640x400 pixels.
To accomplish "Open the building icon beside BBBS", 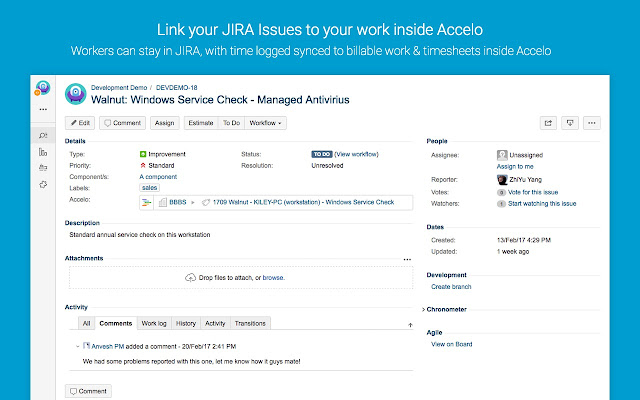I will (162, 202).
